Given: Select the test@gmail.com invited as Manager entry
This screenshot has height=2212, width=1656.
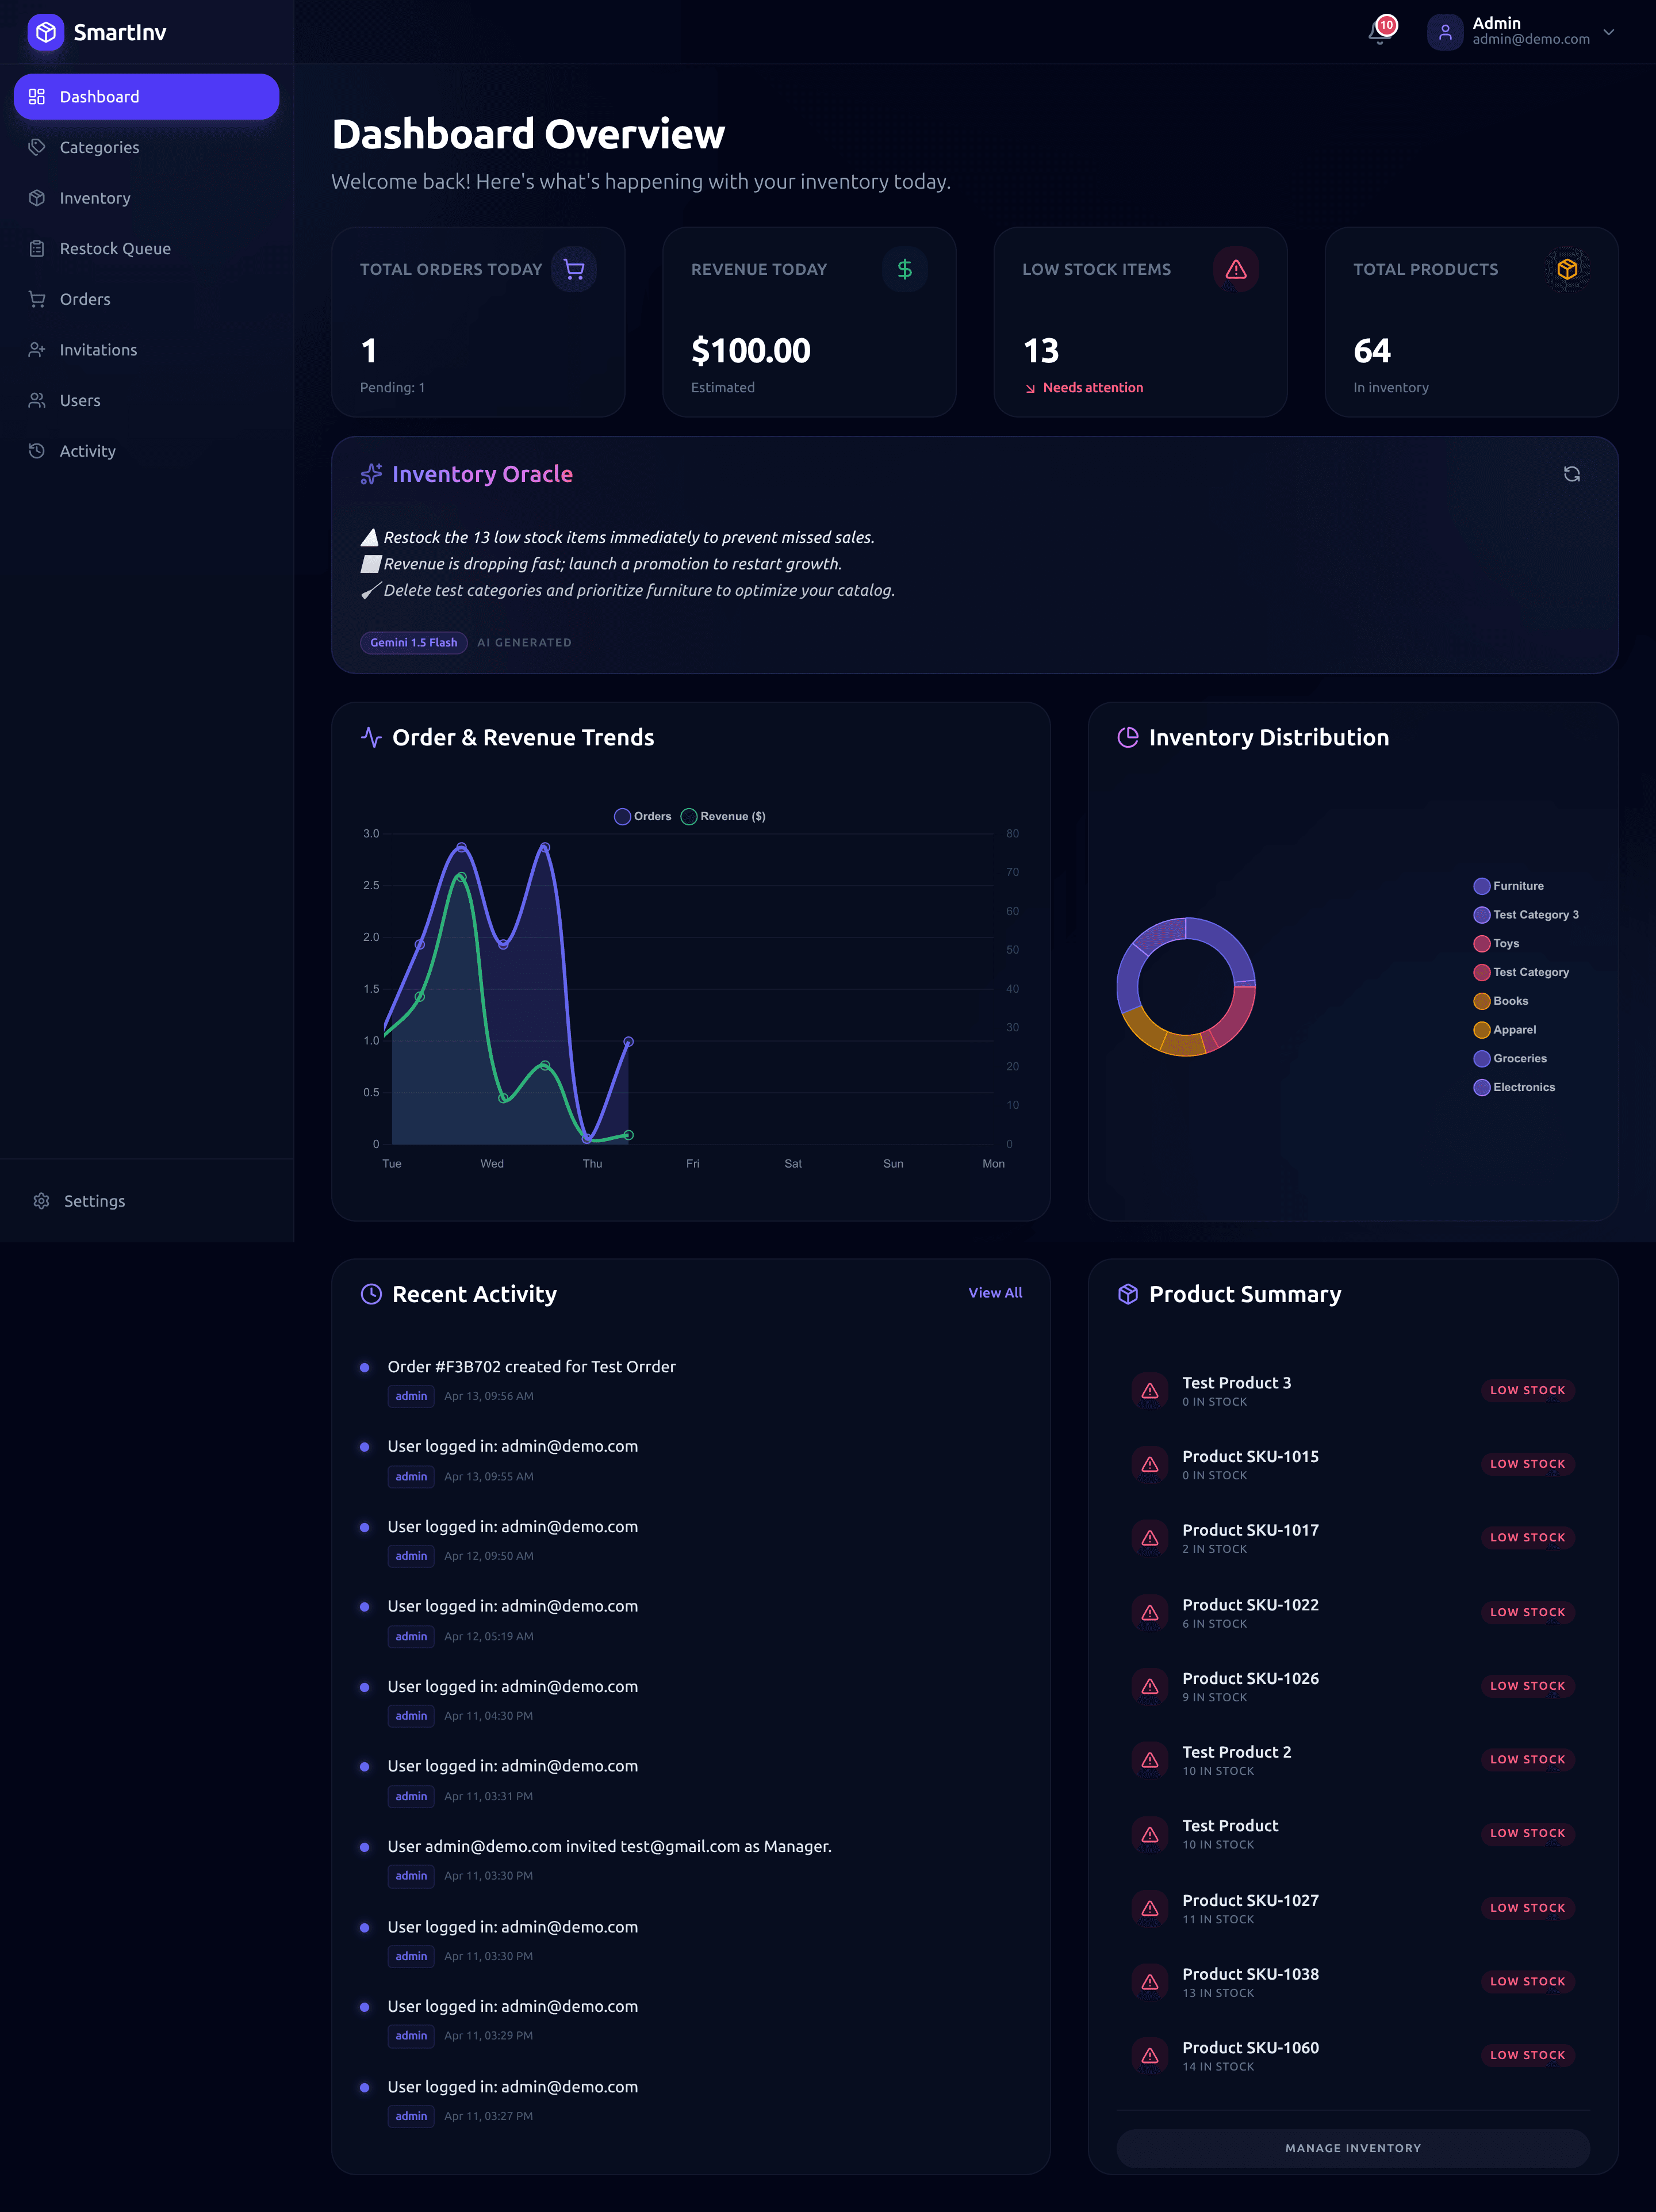Looking at the screenshot, I should coord(609,1847).
